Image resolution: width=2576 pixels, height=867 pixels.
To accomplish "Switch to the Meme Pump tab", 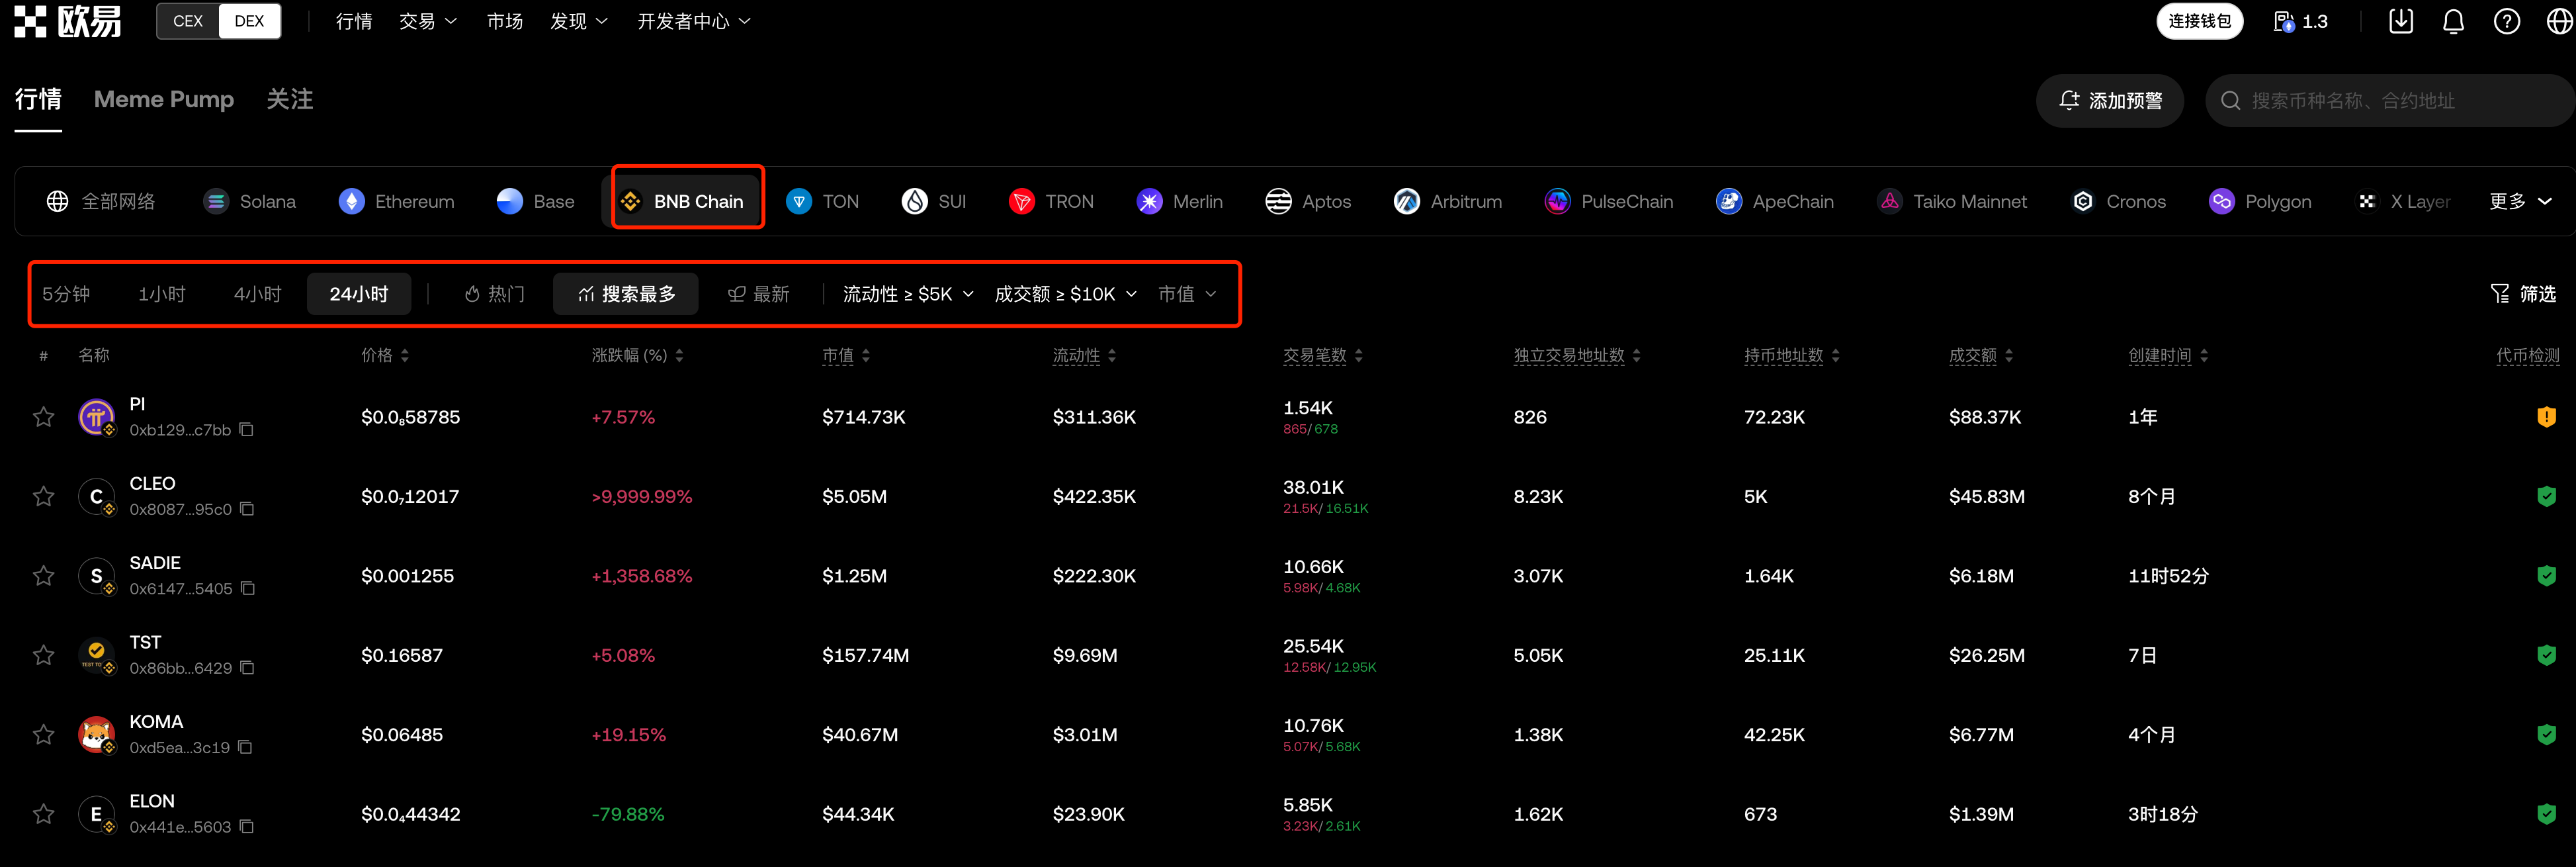I will (164, 99).
